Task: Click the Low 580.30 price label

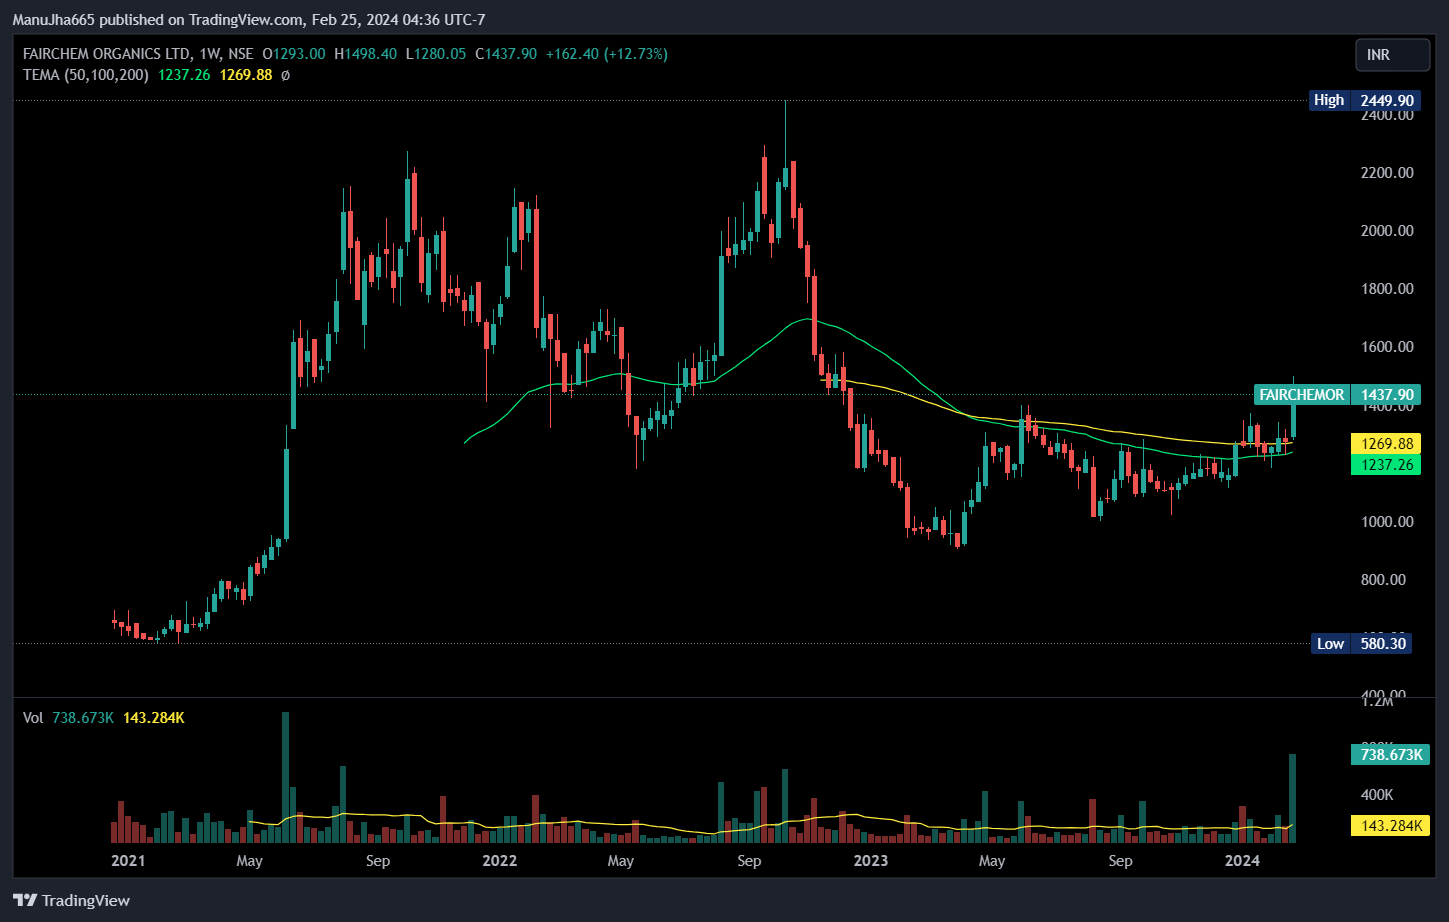Action: pos(1361,643)
